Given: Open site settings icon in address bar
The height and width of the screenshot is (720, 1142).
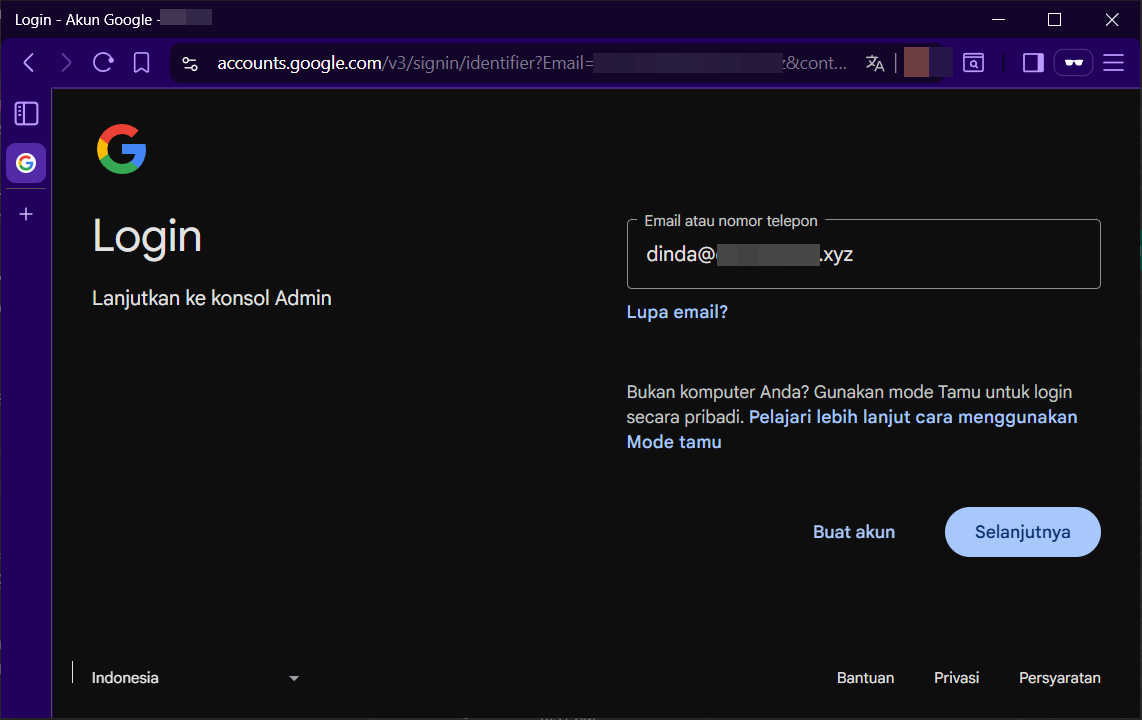Looking at the screenshot, I should coord(190,64).
